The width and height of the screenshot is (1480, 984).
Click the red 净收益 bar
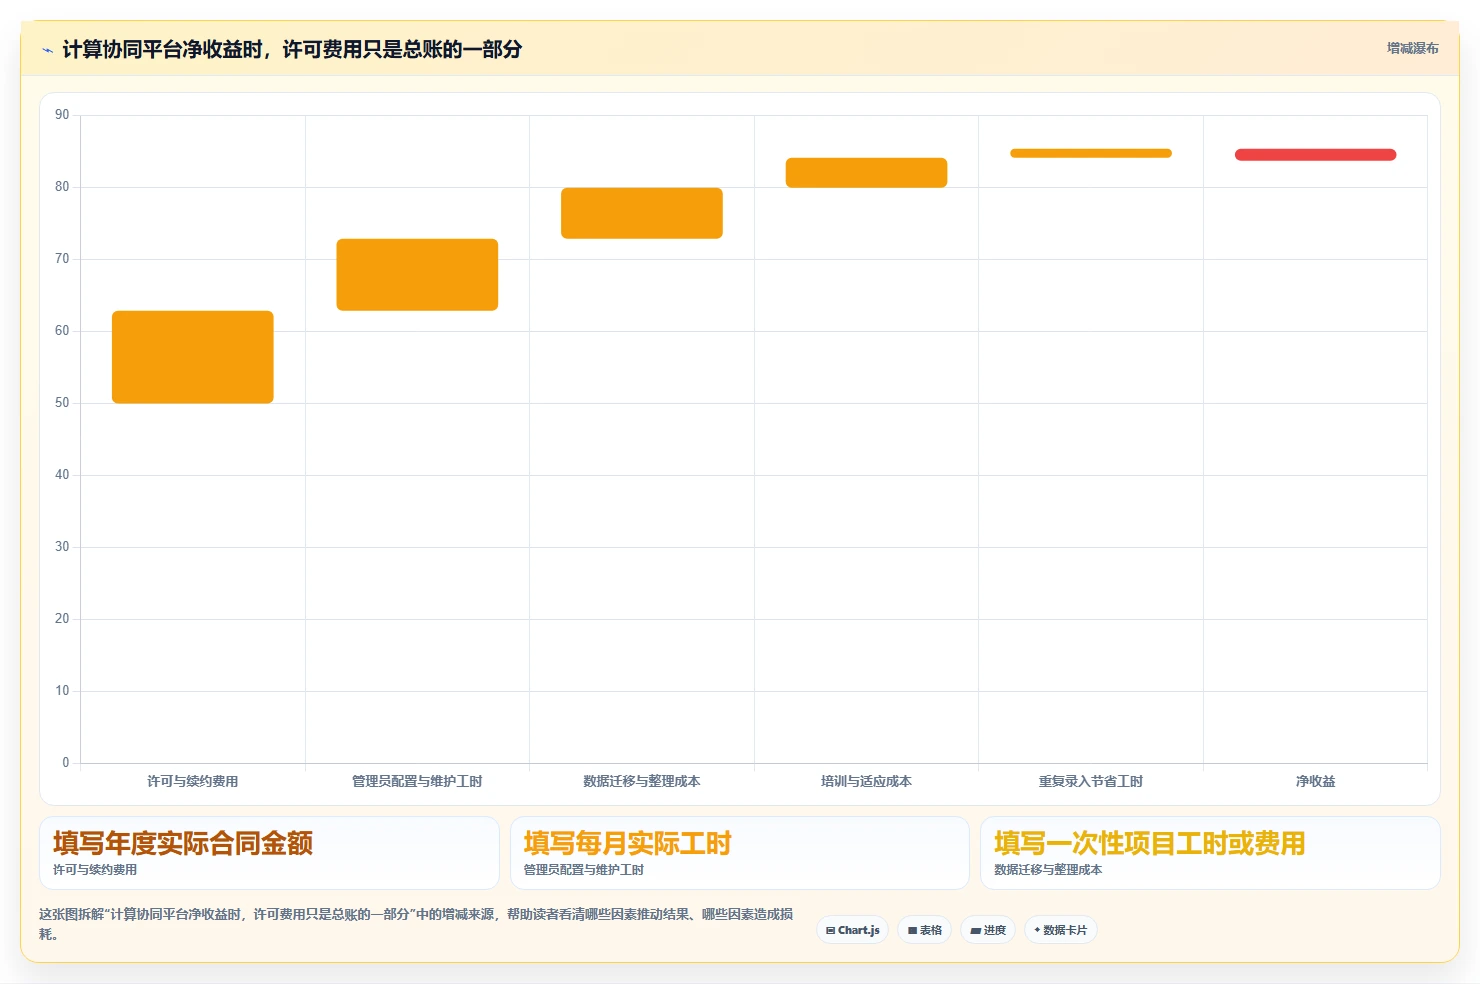coord(1315,155)
